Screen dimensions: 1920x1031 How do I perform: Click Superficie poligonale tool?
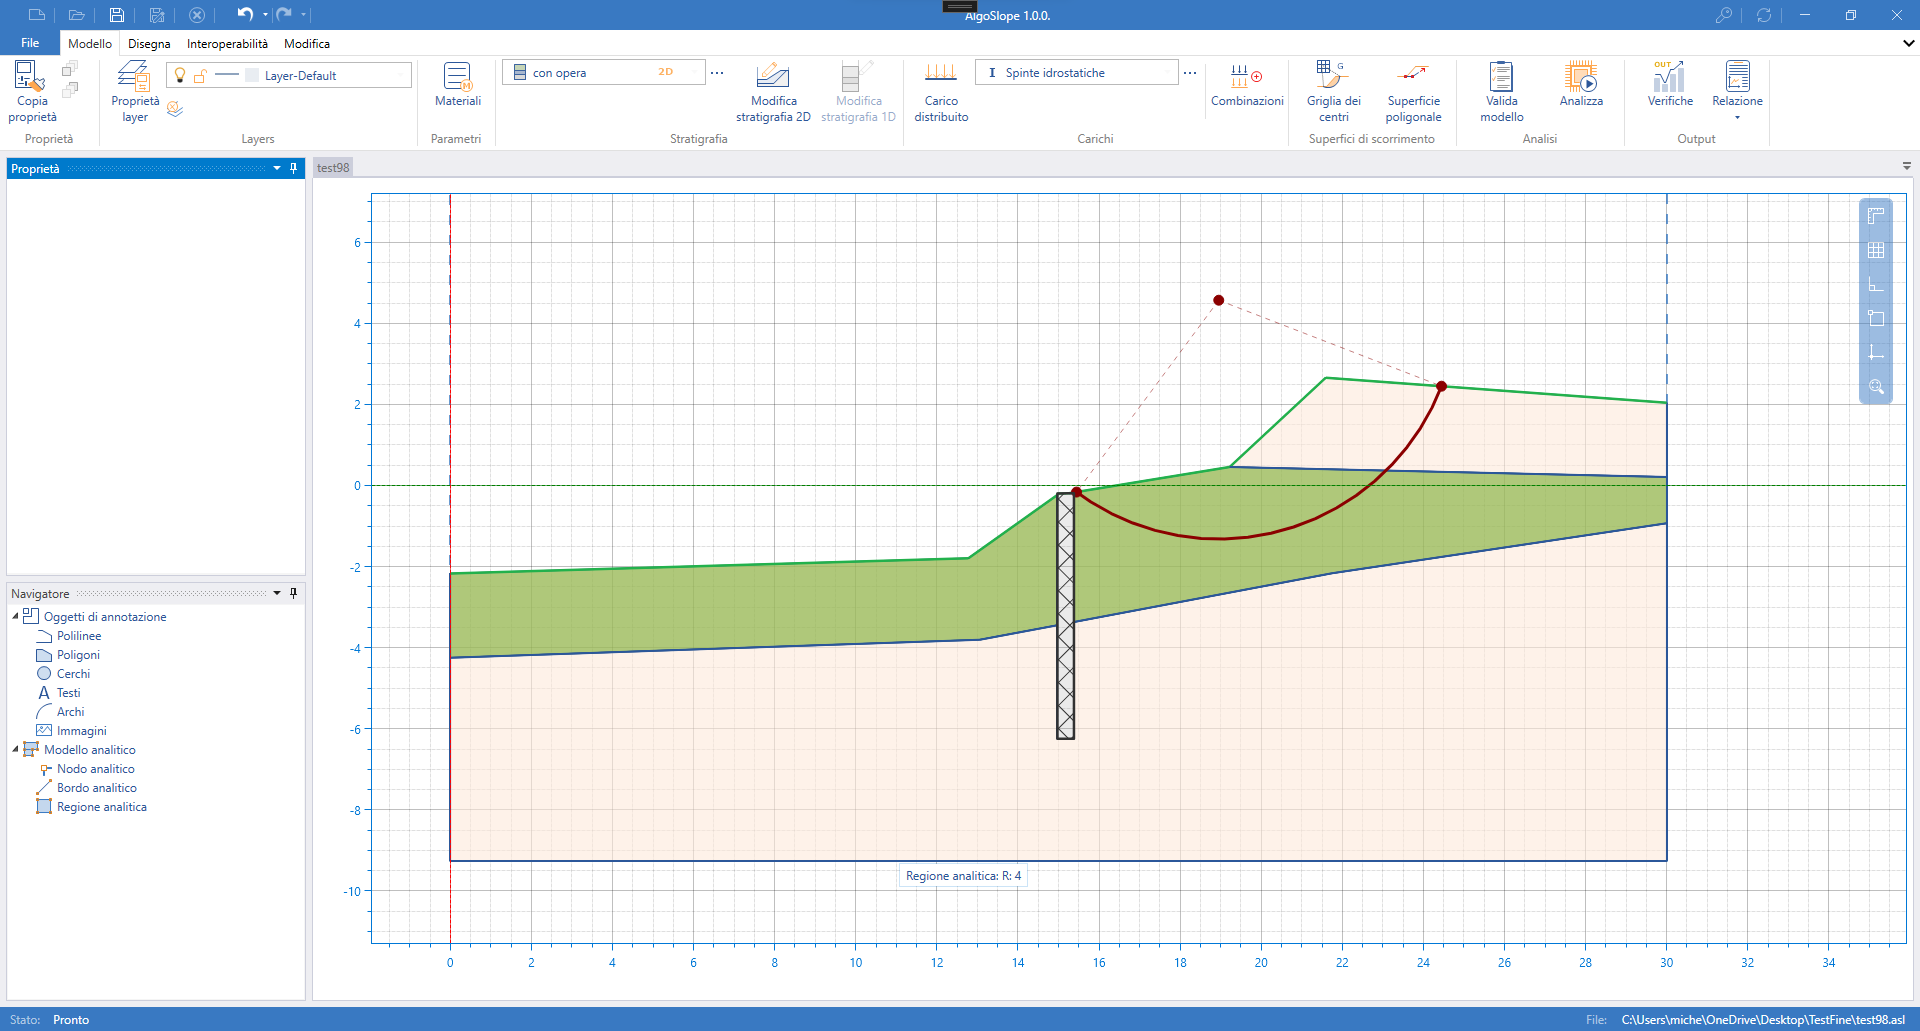[1413, 91]
